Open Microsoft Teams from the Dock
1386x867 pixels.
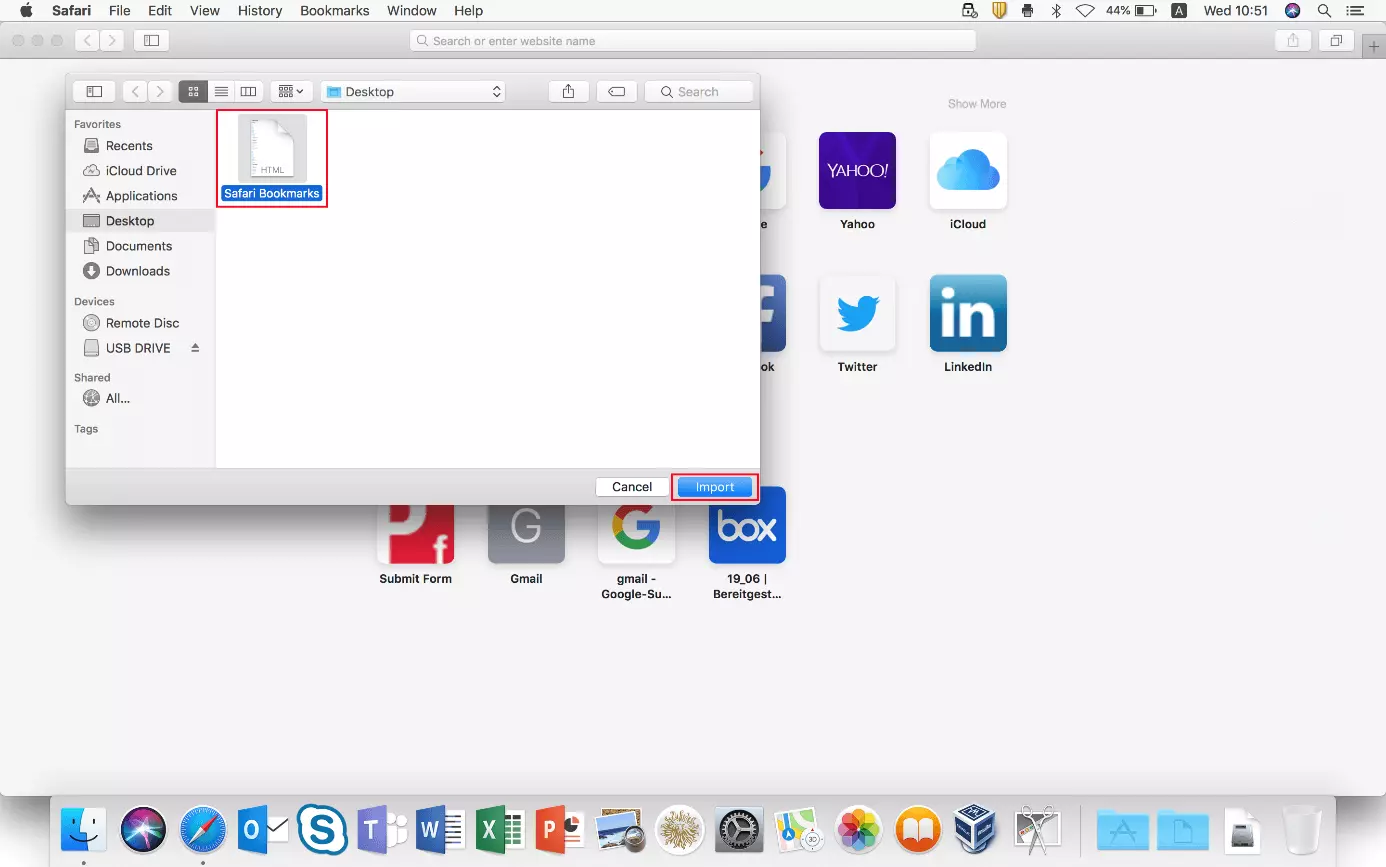pos(382,829)
